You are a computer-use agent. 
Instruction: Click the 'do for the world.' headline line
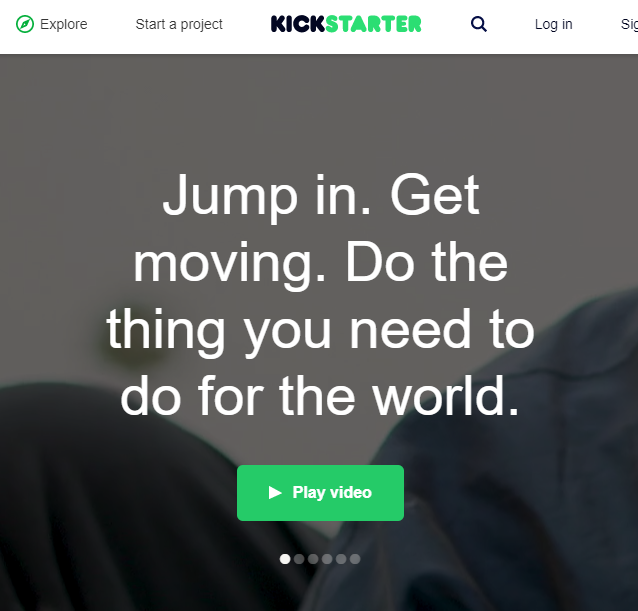(x=320, y=396)
